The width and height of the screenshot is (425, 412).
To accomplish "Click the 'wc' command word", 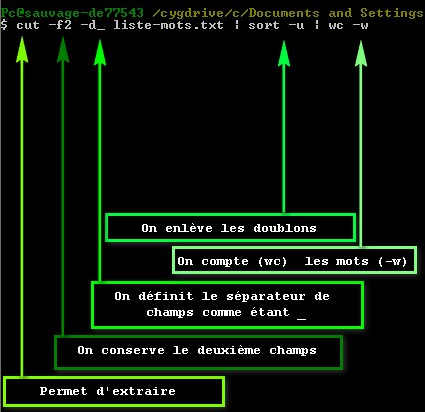I will 336,26.
